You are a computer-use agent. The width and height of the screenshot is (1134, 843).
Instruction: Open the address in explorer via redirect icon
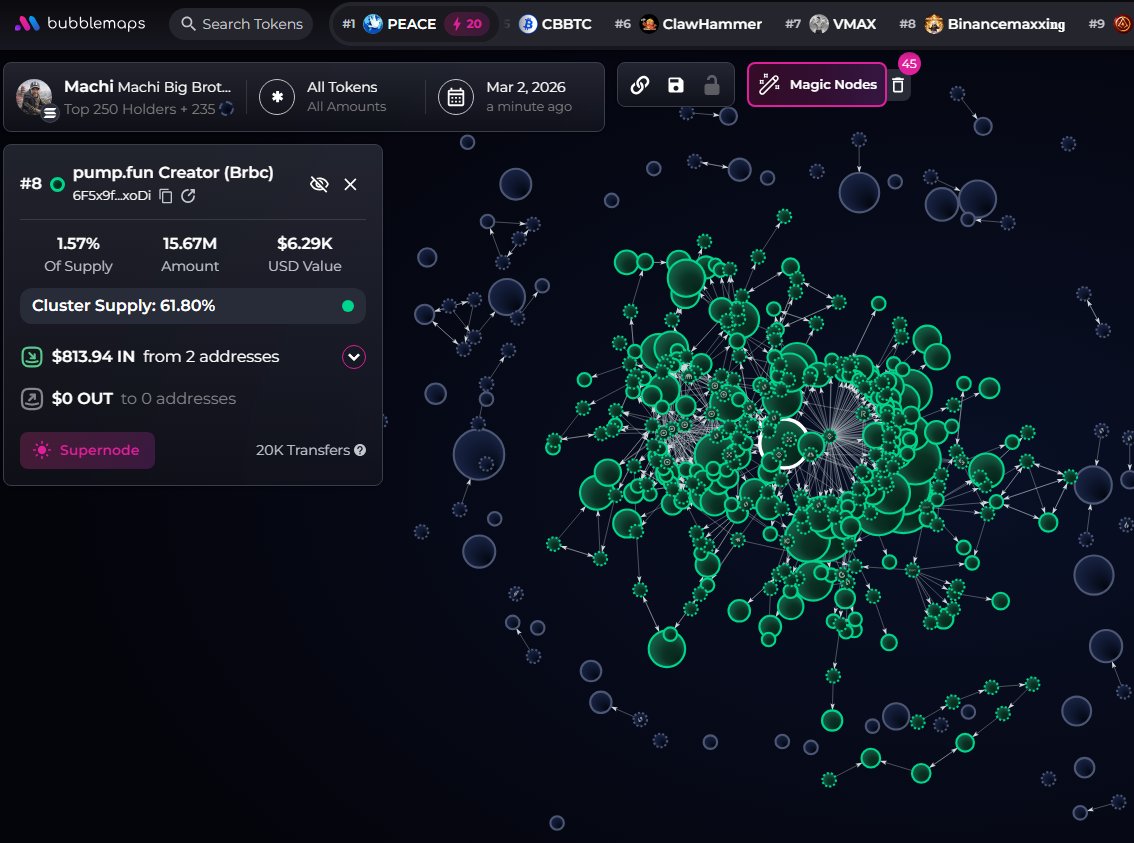pyautogui.click(x=187, y=196)
